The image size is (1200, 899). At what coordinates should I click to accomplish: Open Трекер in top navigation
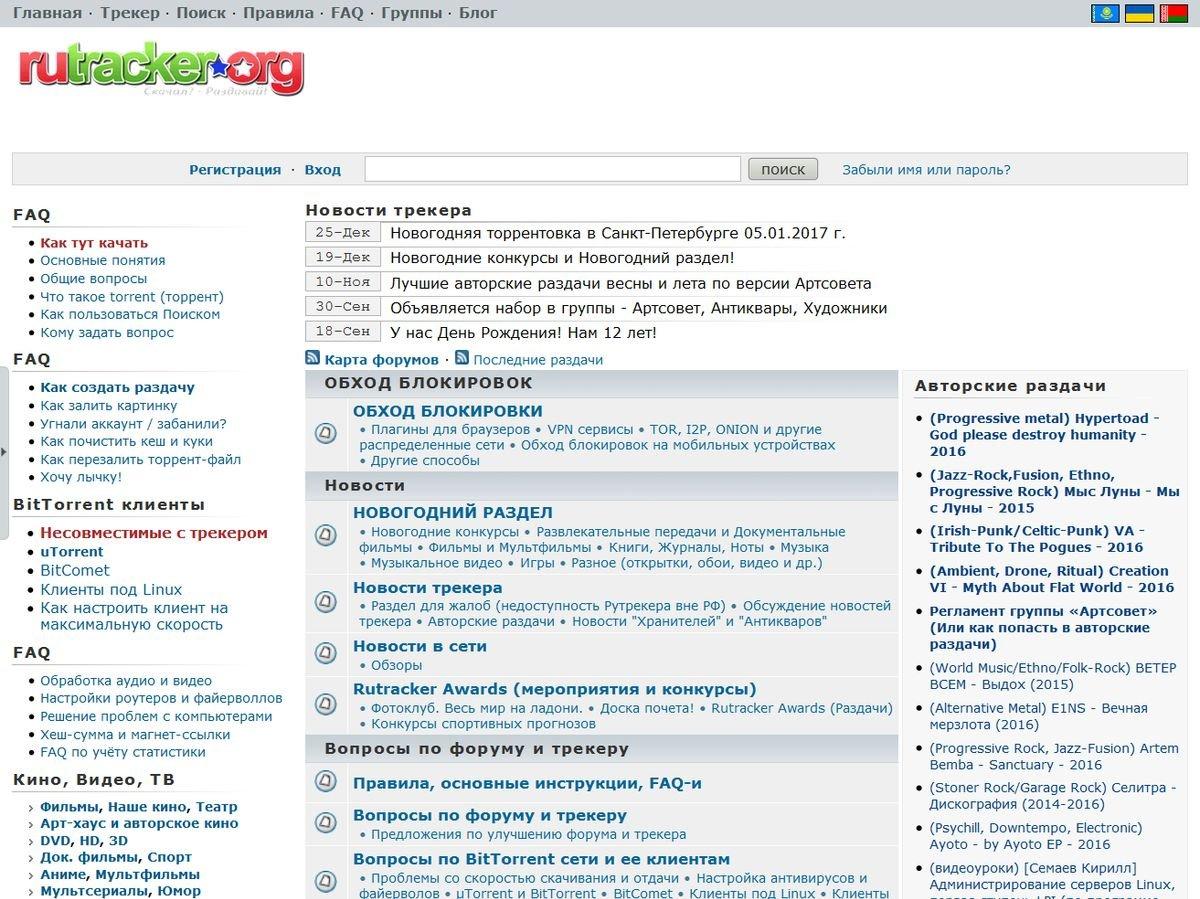click(129, 13)
